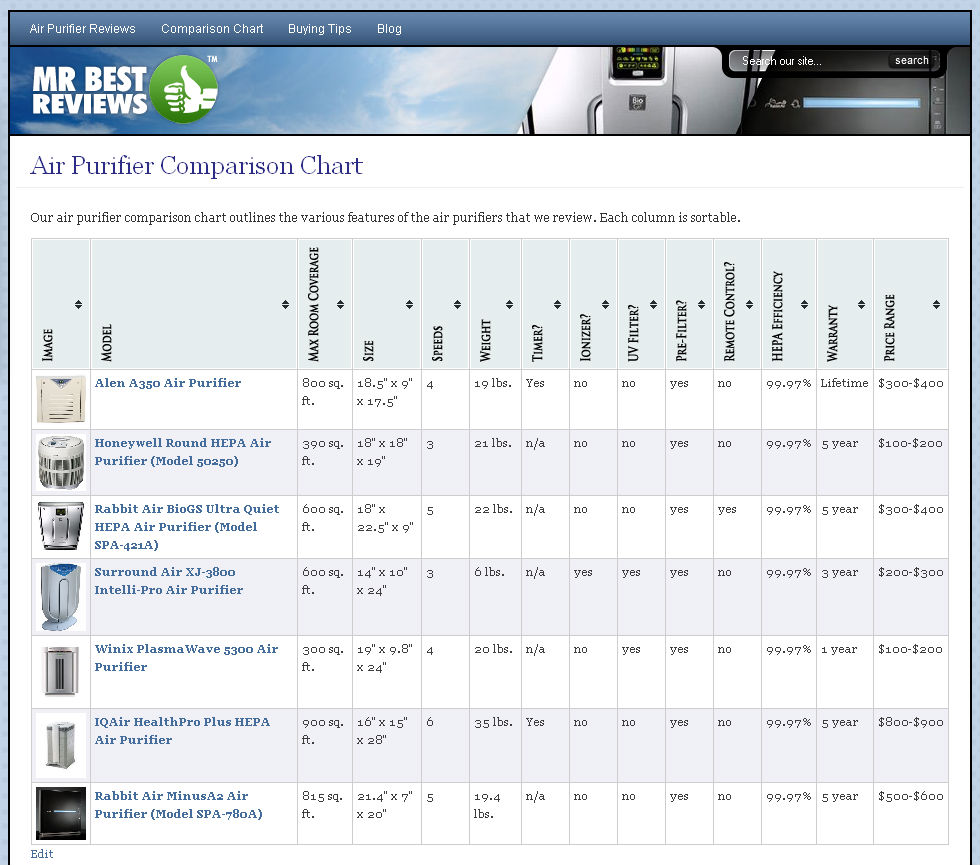Sort table by Image column arrows
980x865 pixels.
click(x=78, y=304)
